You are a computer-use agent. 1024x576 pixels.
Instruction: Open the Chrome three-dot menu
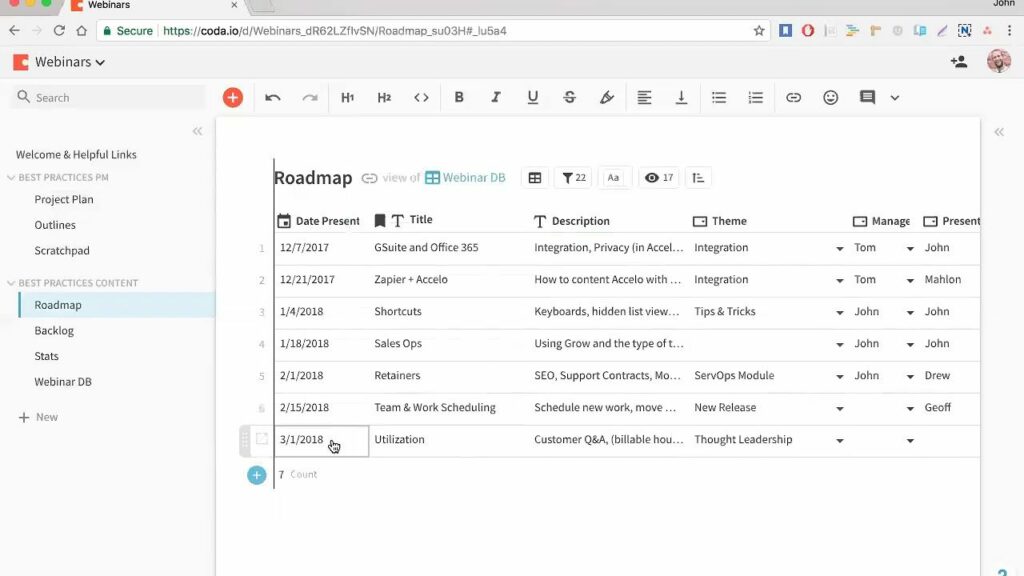[x=1010, y=31]
